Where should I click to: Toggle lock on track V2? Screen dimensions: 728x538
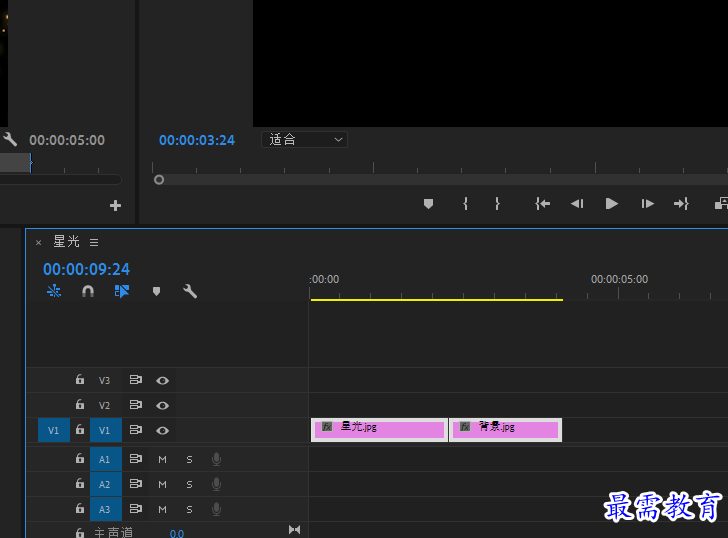[80, 405]
